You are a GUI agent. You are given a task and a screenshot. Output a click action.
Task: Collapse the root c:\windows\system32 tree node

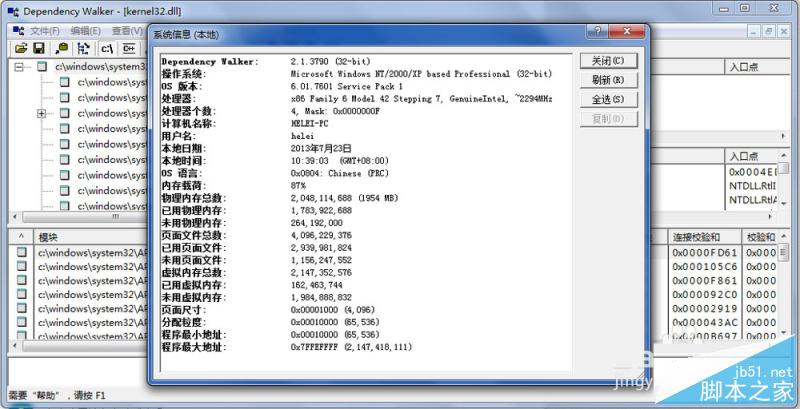point(19,67)
